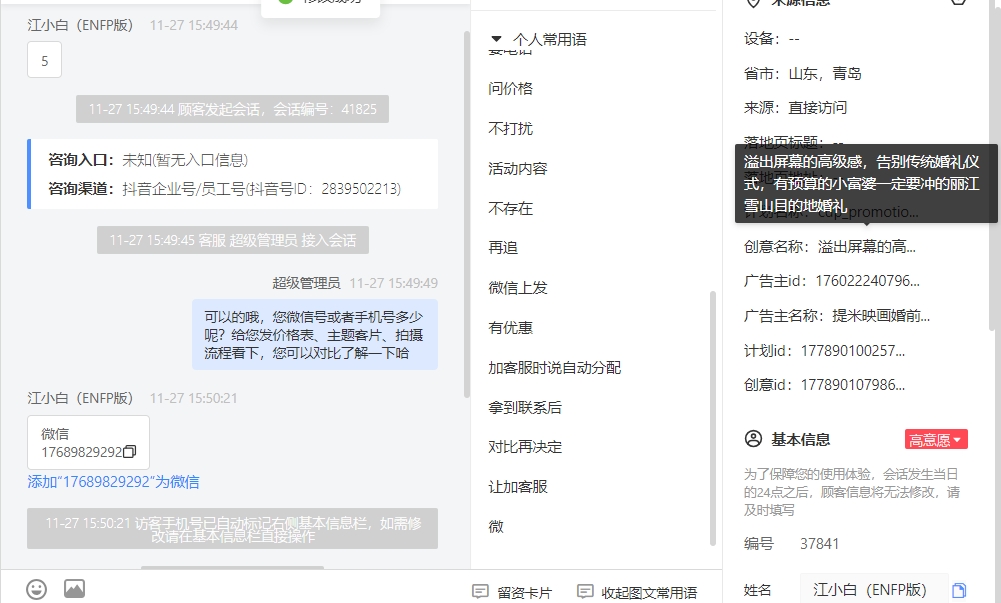1001x603 pixels.
Task: Click the 超级管理员 sender name
Action: (x=306, y=283)
